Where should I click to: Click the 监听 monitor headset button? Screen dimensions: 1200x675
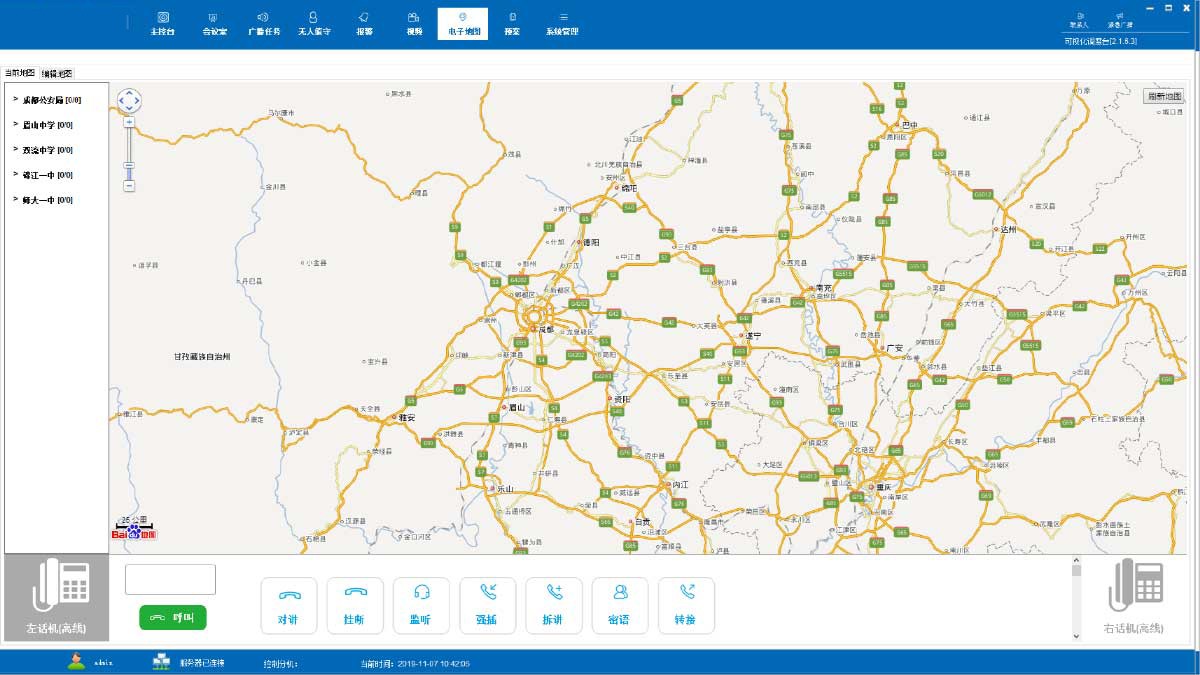[420, 605]
